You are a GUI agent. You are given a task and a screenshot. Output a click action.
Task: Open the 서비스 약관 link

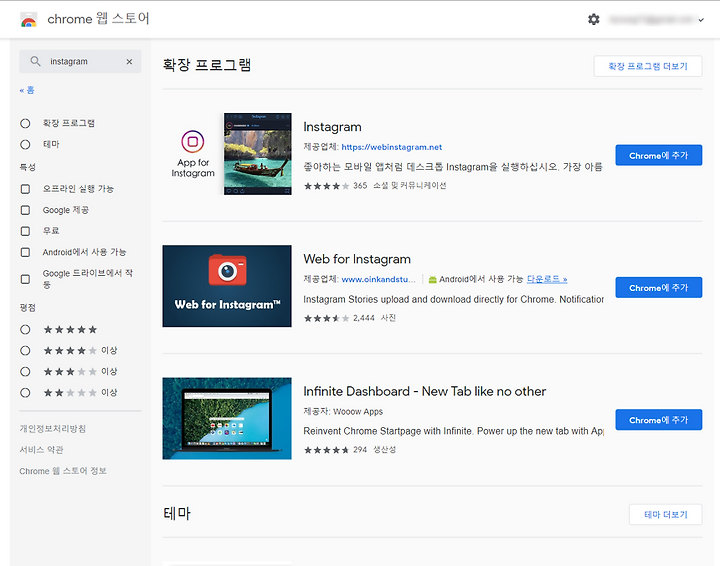tap(41, 449)
